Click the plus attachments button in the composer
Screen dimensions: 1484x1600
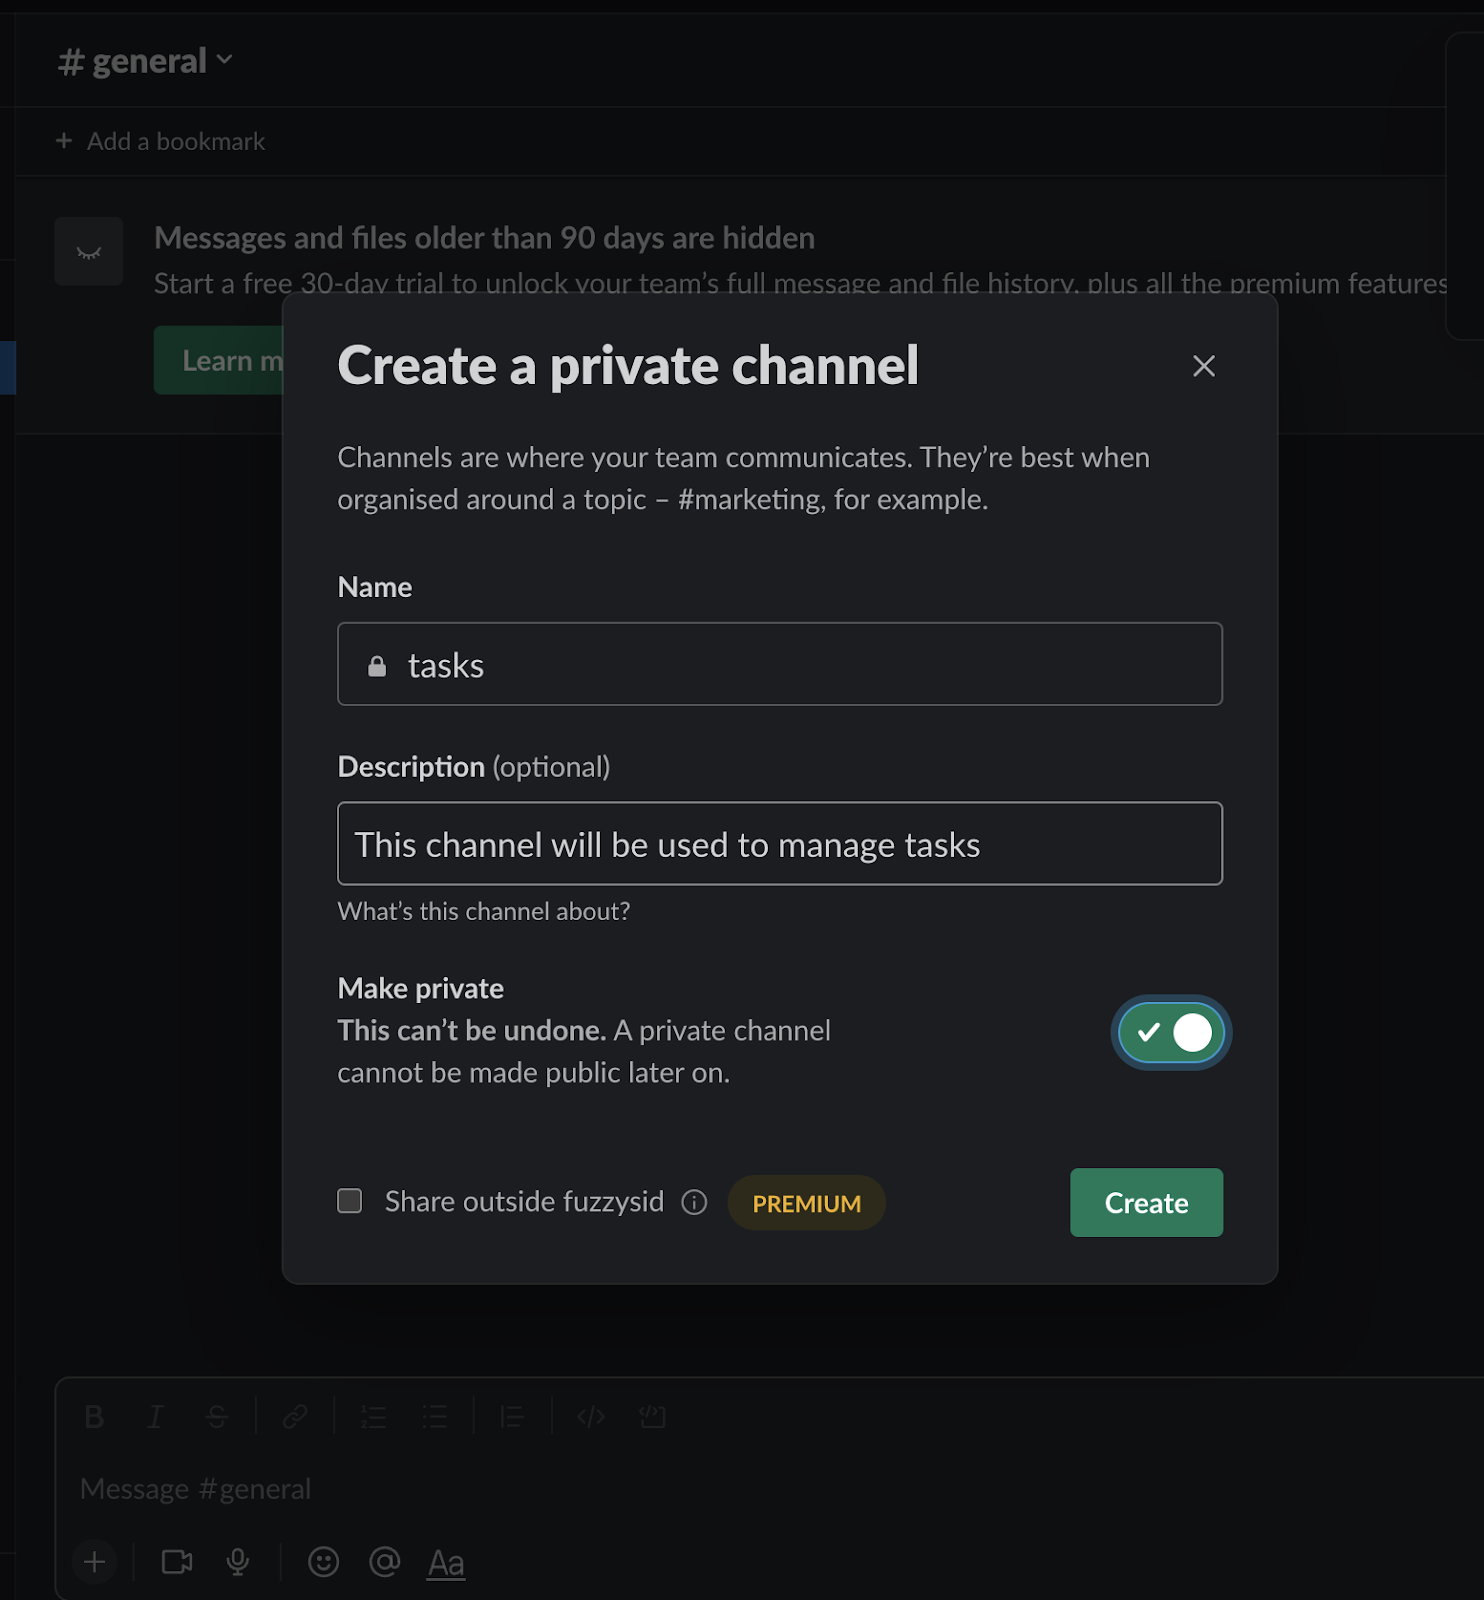pos(95,1562)
